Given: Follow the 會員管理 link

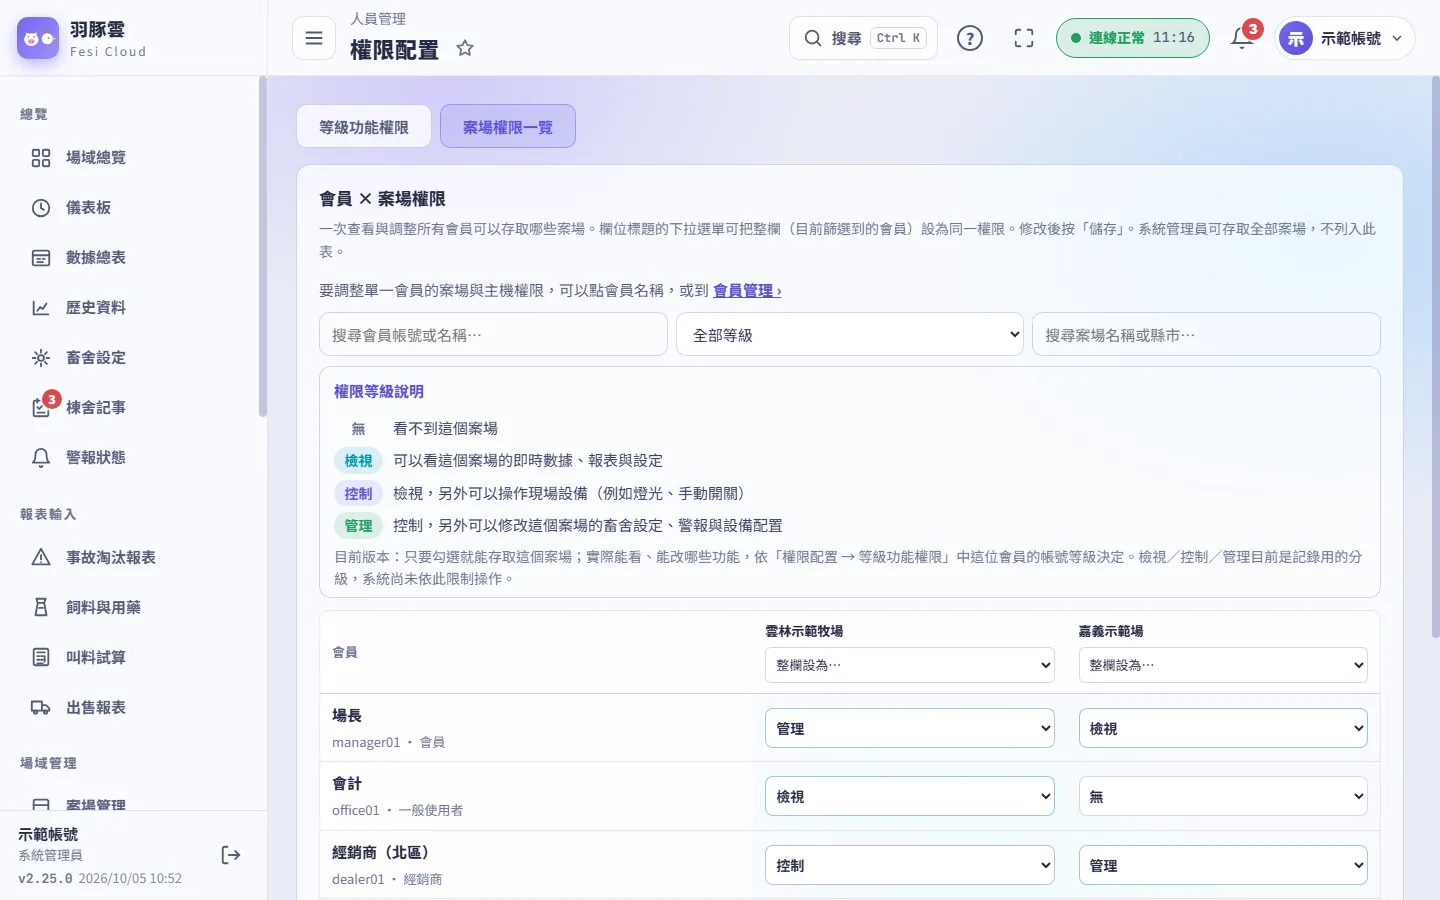Looking at the screenshot, I should pos(747,290).
